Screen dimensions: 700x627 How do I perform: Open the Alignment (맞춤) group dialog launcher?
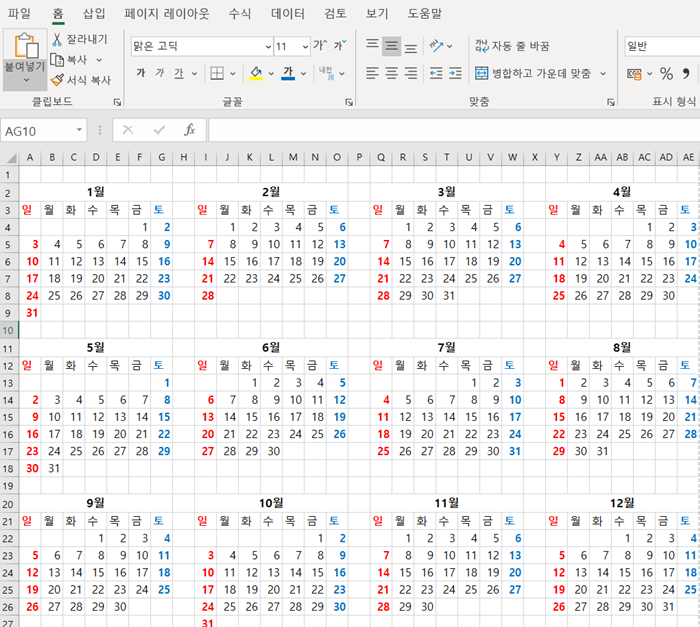(x=611, y=103)
